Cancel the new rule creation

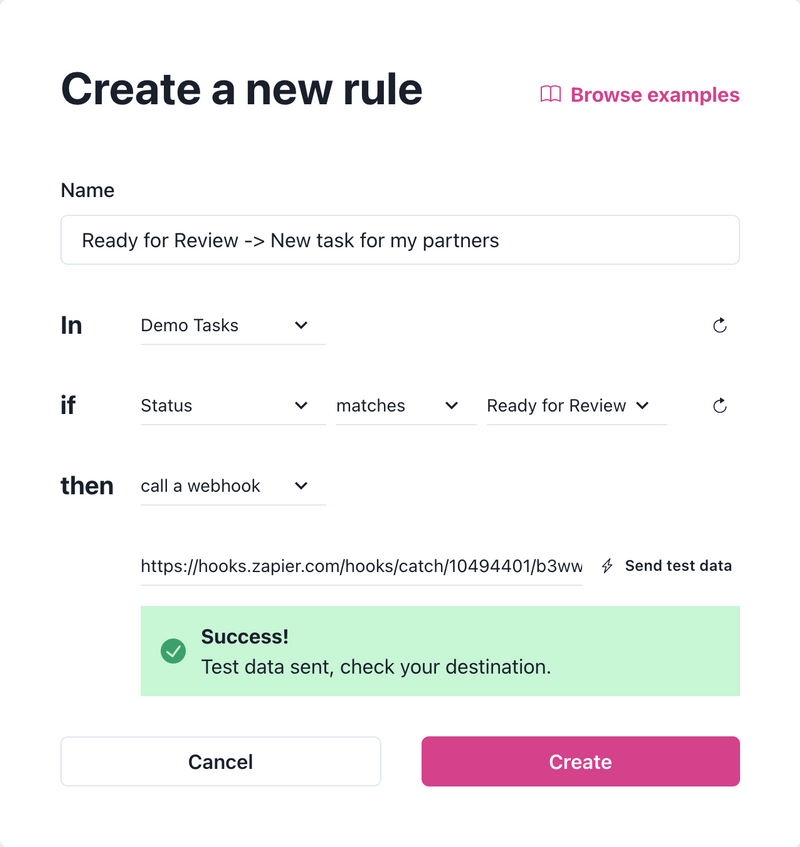220,761
